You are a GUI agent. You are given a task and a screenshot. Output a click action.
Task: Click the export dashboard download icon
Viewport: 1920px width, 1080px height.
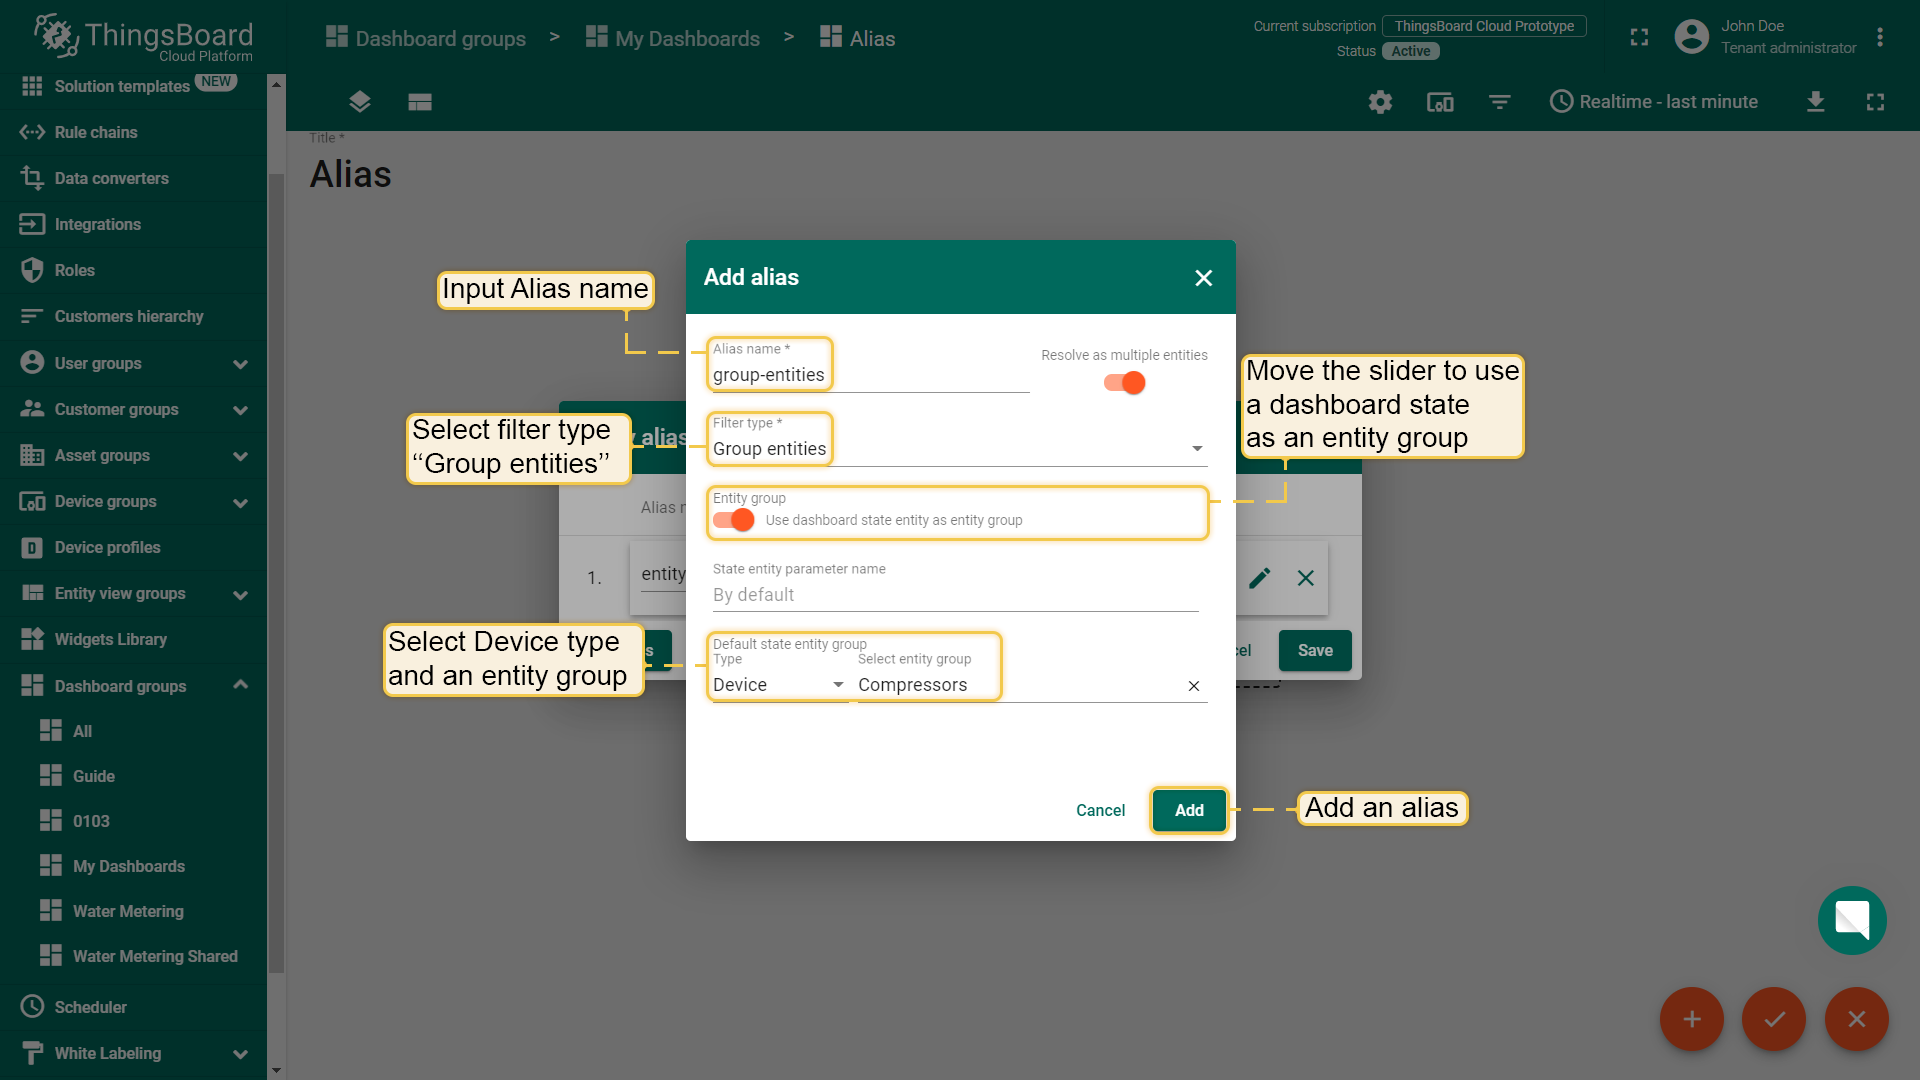[1815, 102]
